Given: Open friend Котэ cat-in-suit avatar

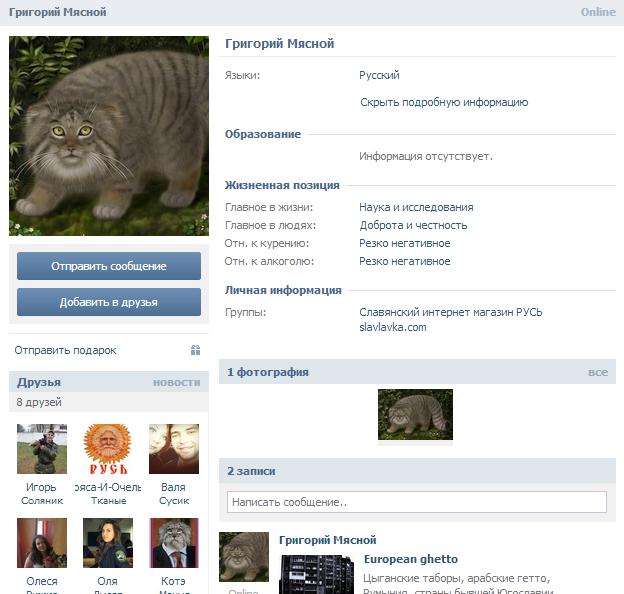Looking at the screenshot, I should pos(174,543).
